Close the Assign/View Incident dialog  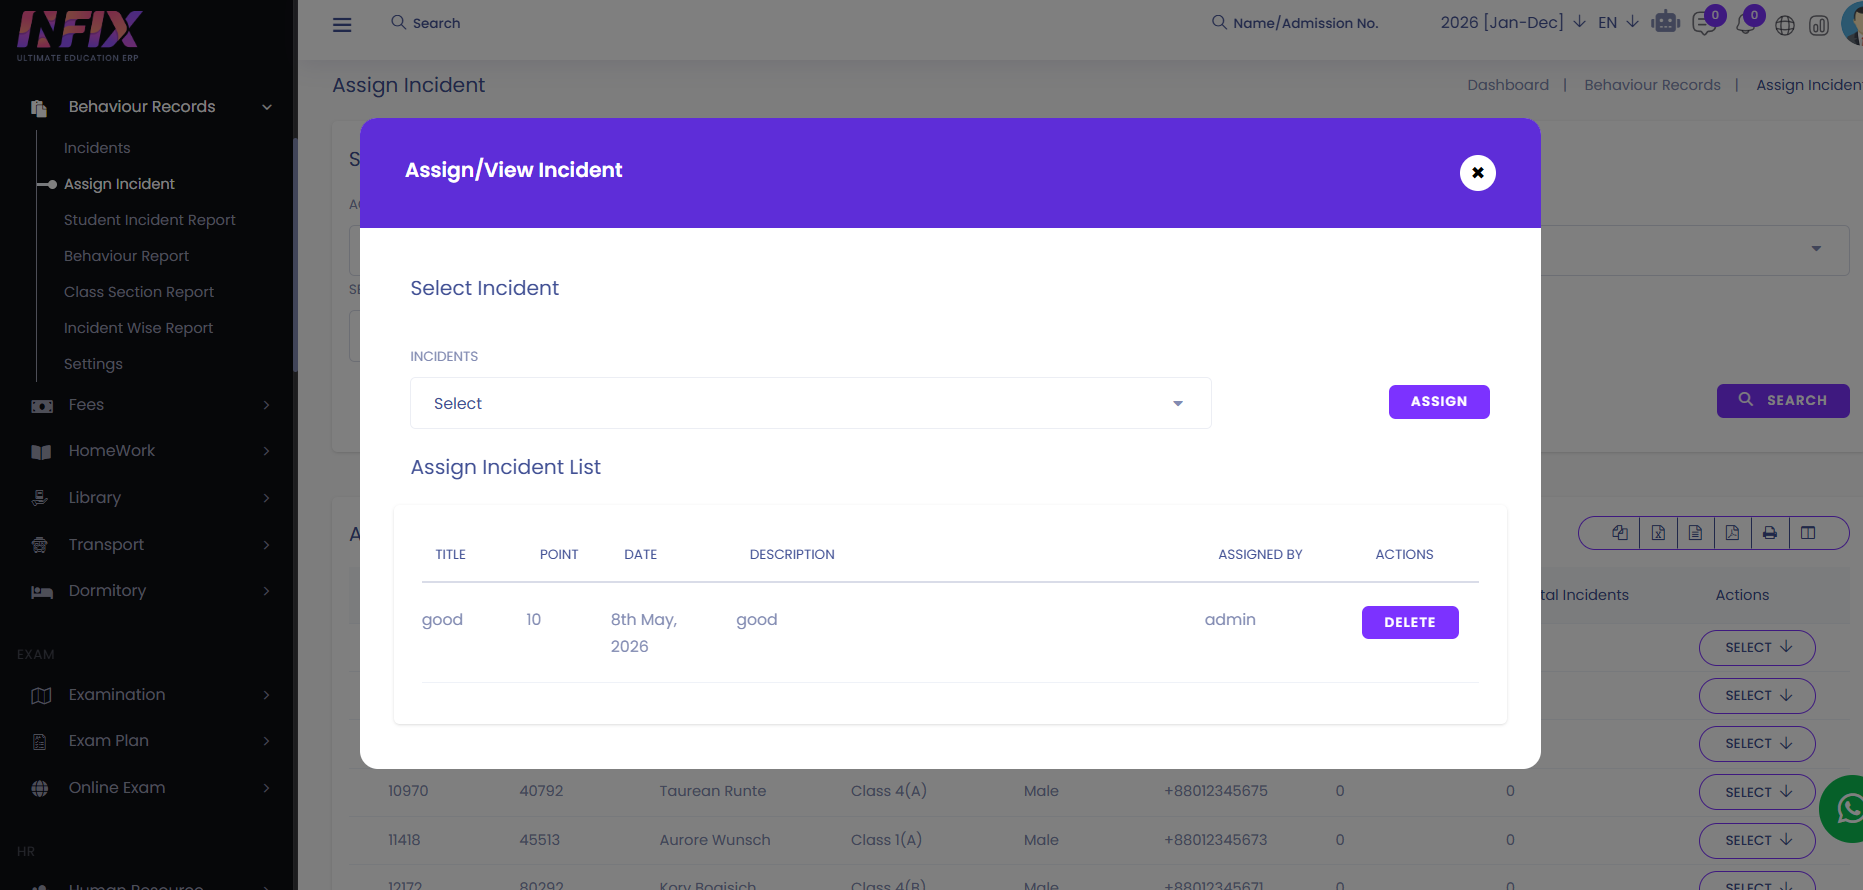pos(1477,173)
